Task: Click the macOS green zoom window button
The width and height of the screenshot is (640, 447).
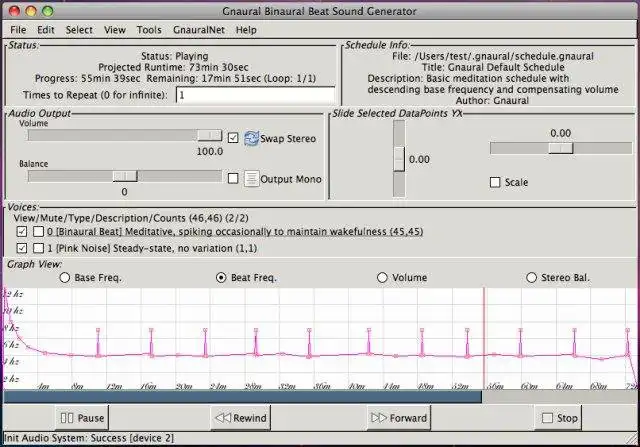Action: pos(48,11)
